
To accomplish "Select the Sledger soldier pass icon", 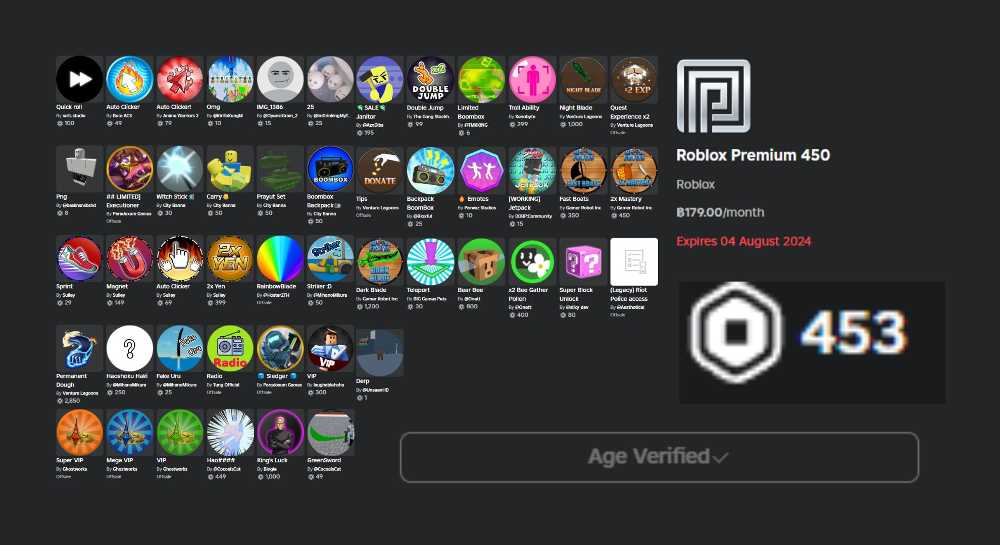I will [x=280, y=349].
